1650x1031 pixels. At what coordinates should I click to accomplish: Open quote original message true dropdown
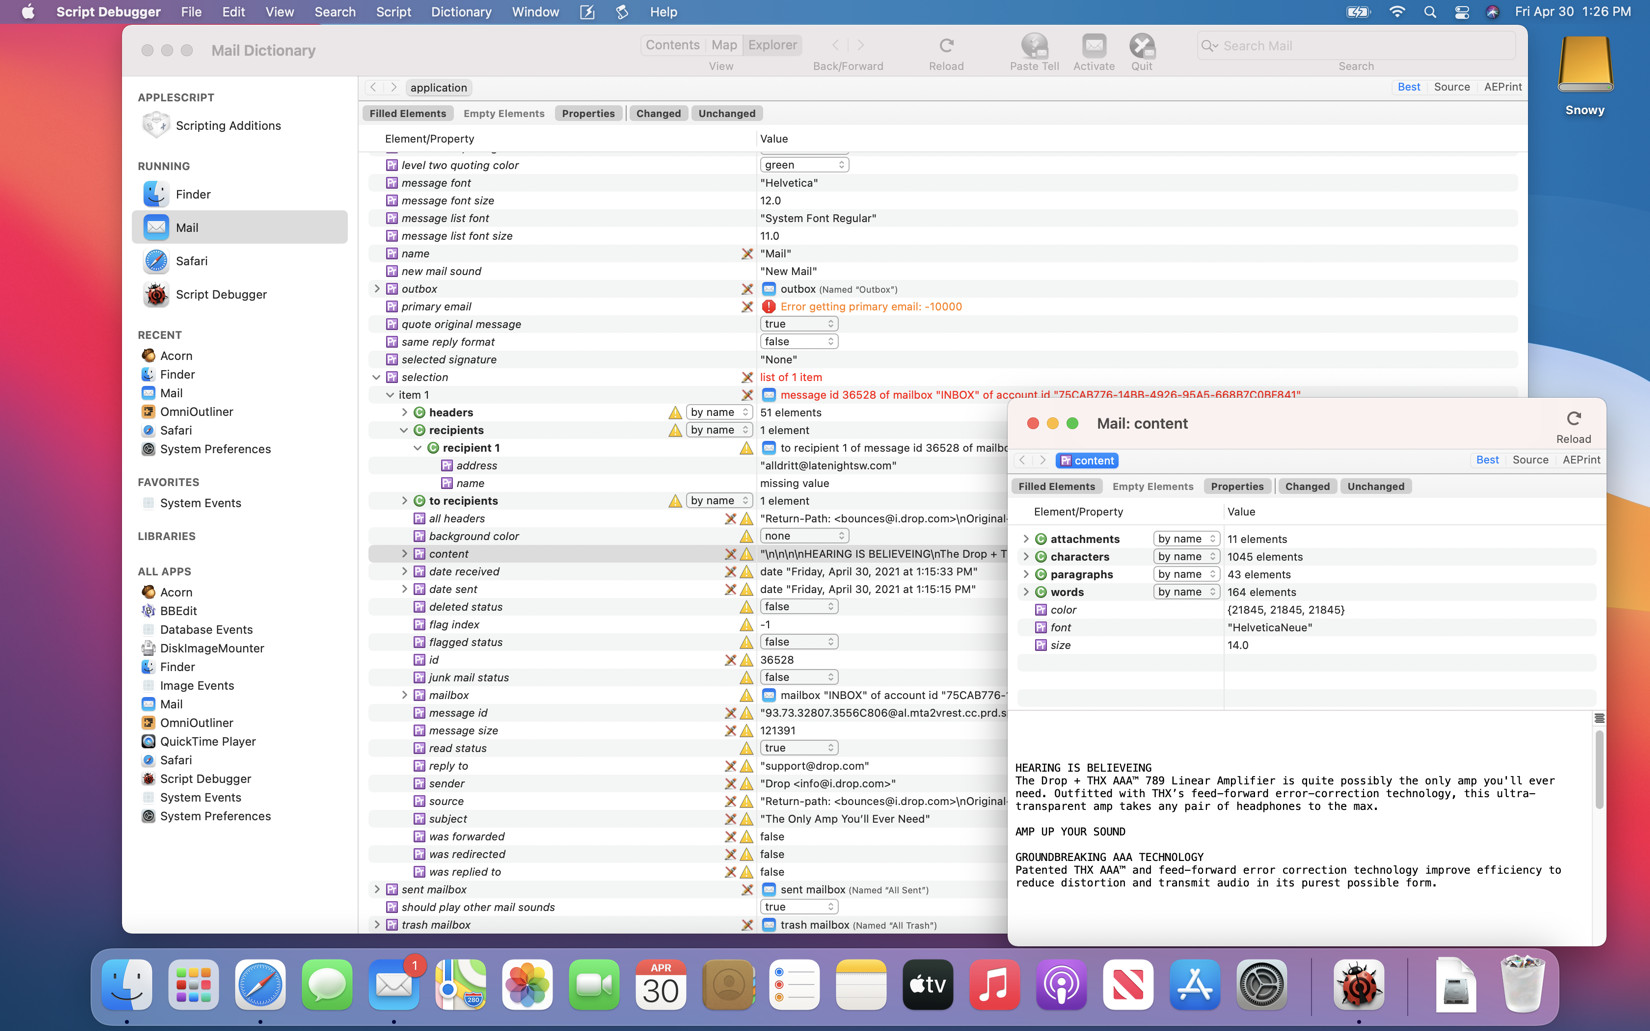(x=798, y=324)
